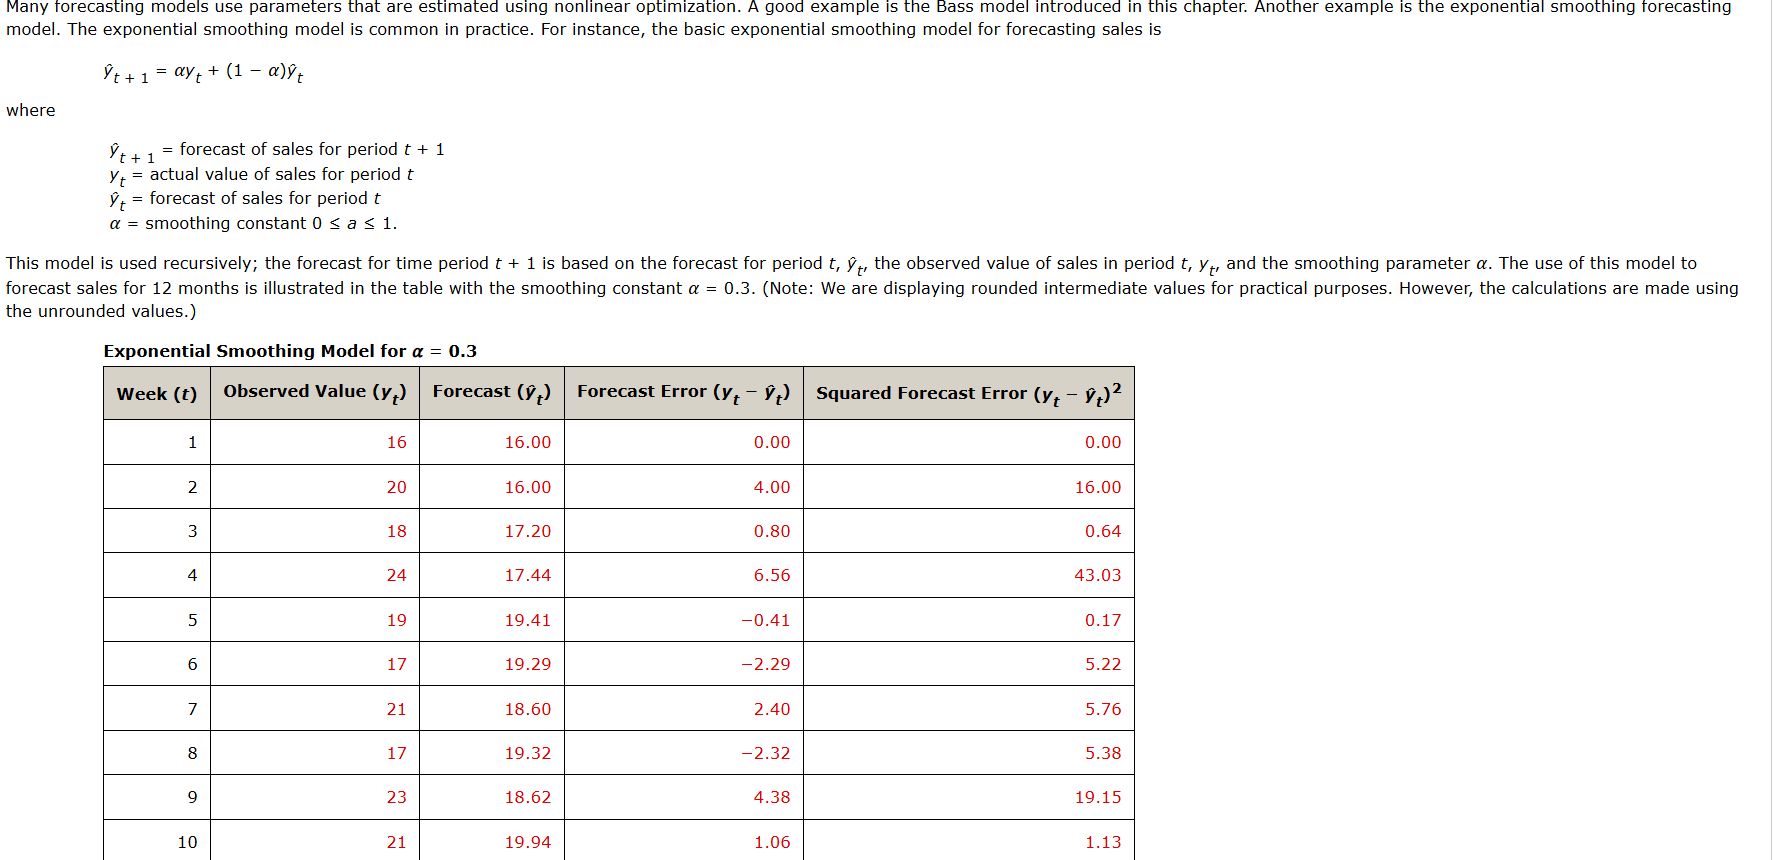The width and height of the screenshot is (1773, 860).
Task: Click the exponential smoothing formula line
Action: tap(203, 72)
